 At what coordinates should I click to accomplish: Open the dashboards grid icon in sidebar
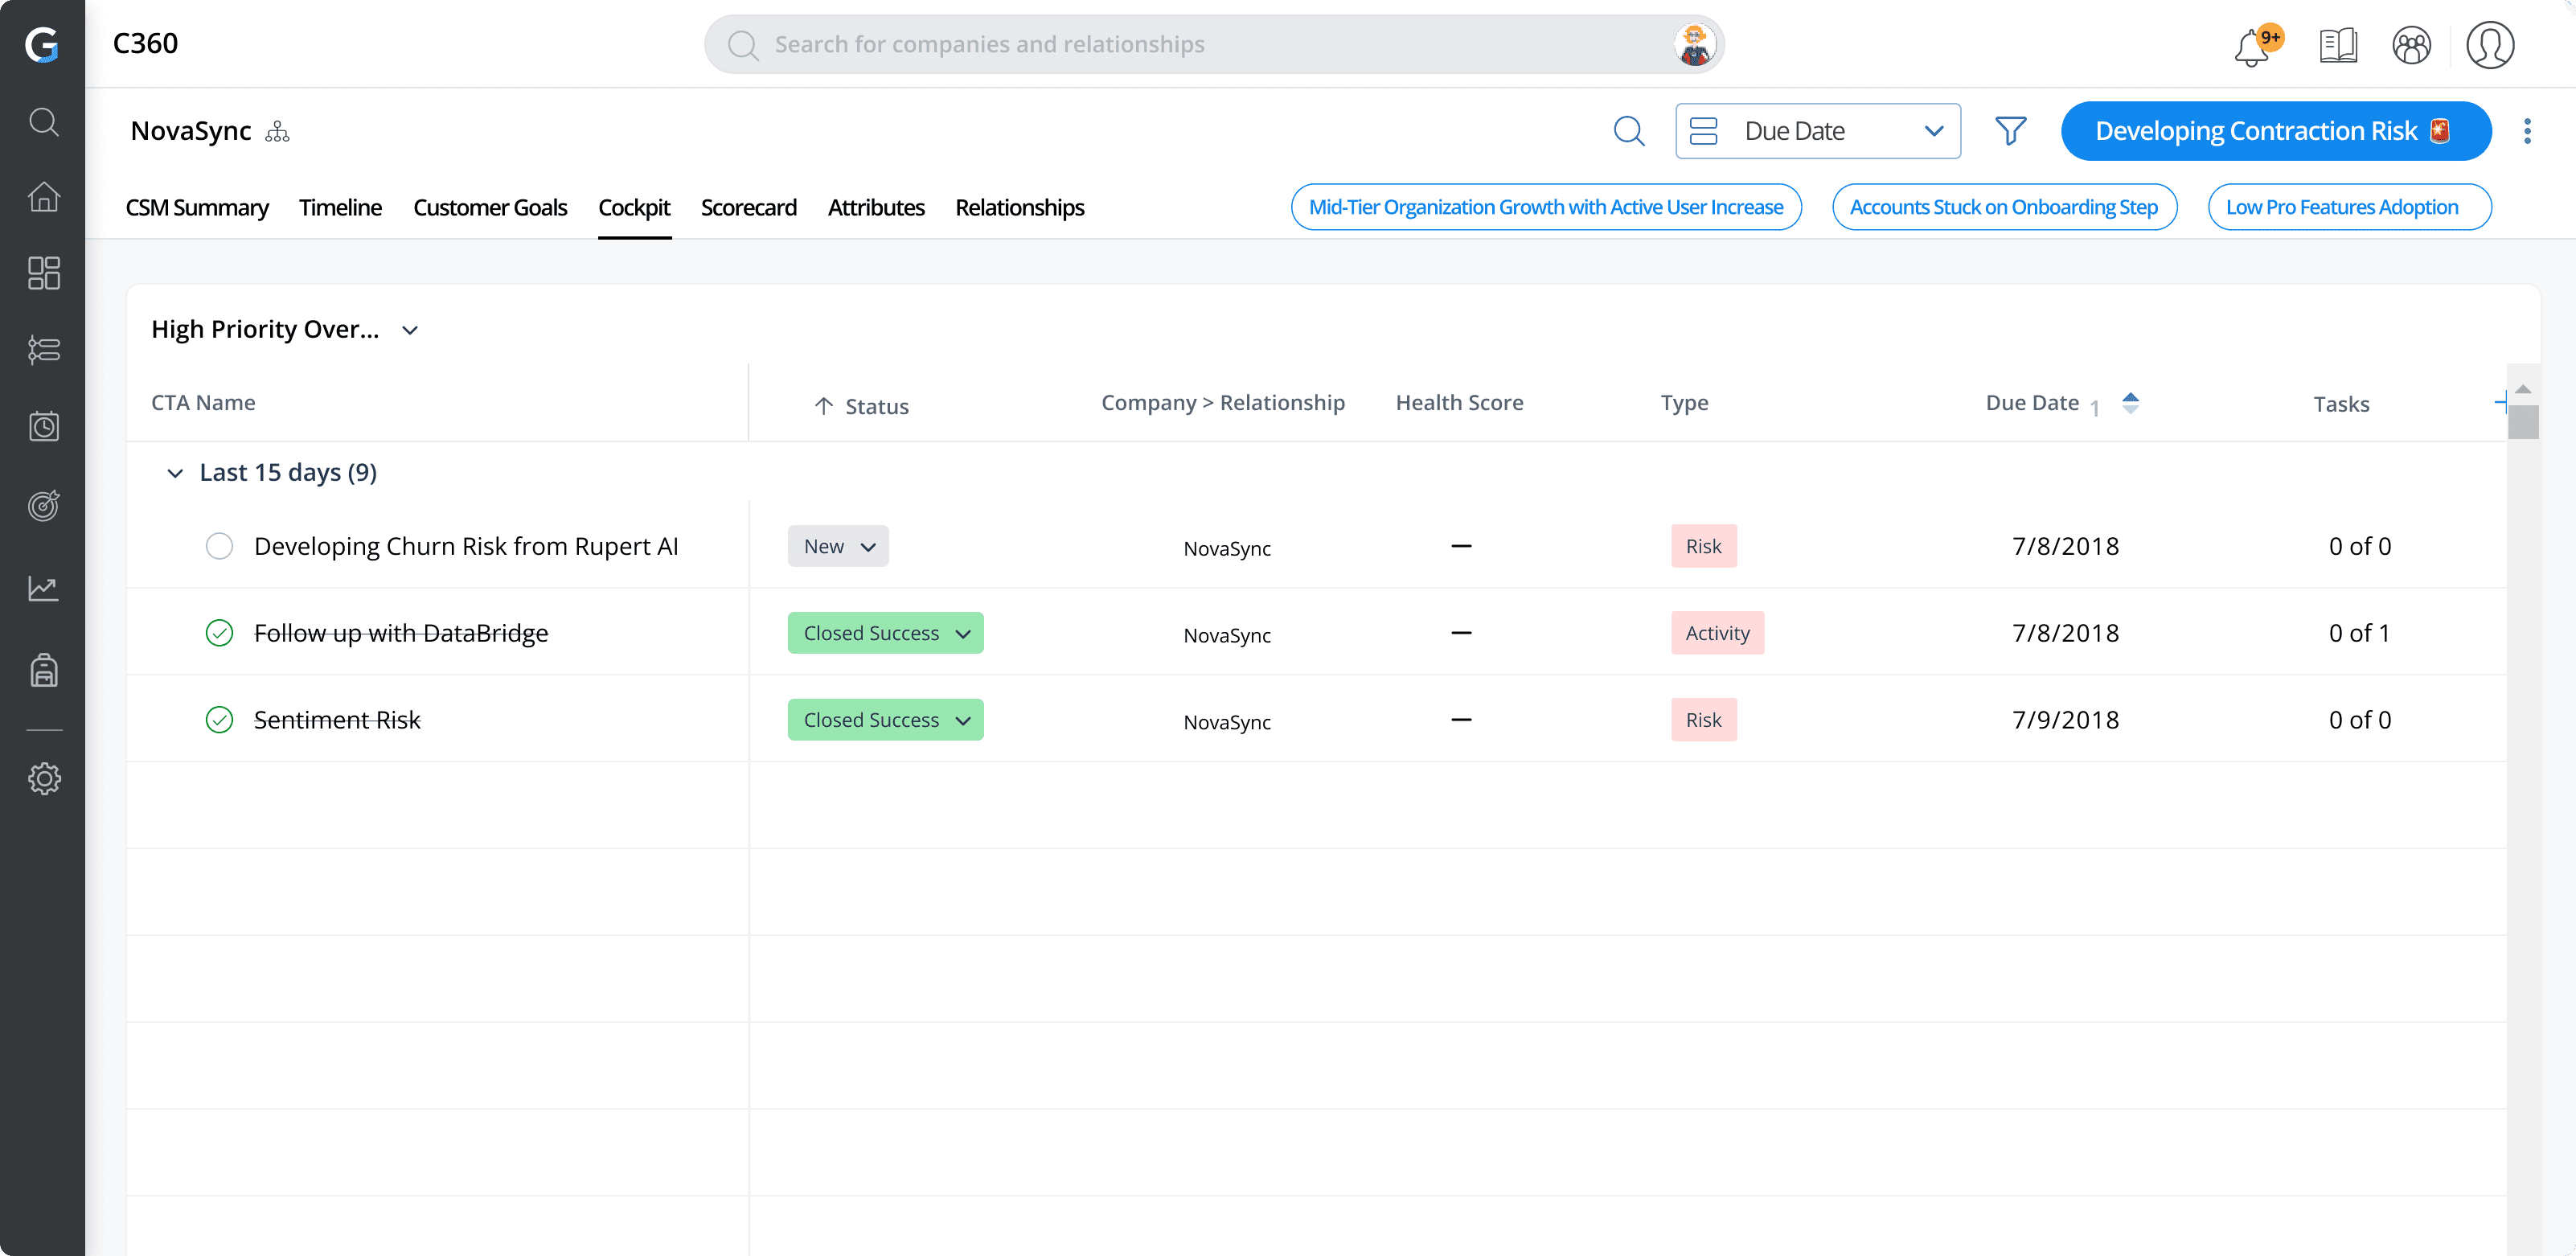point(44,273)
